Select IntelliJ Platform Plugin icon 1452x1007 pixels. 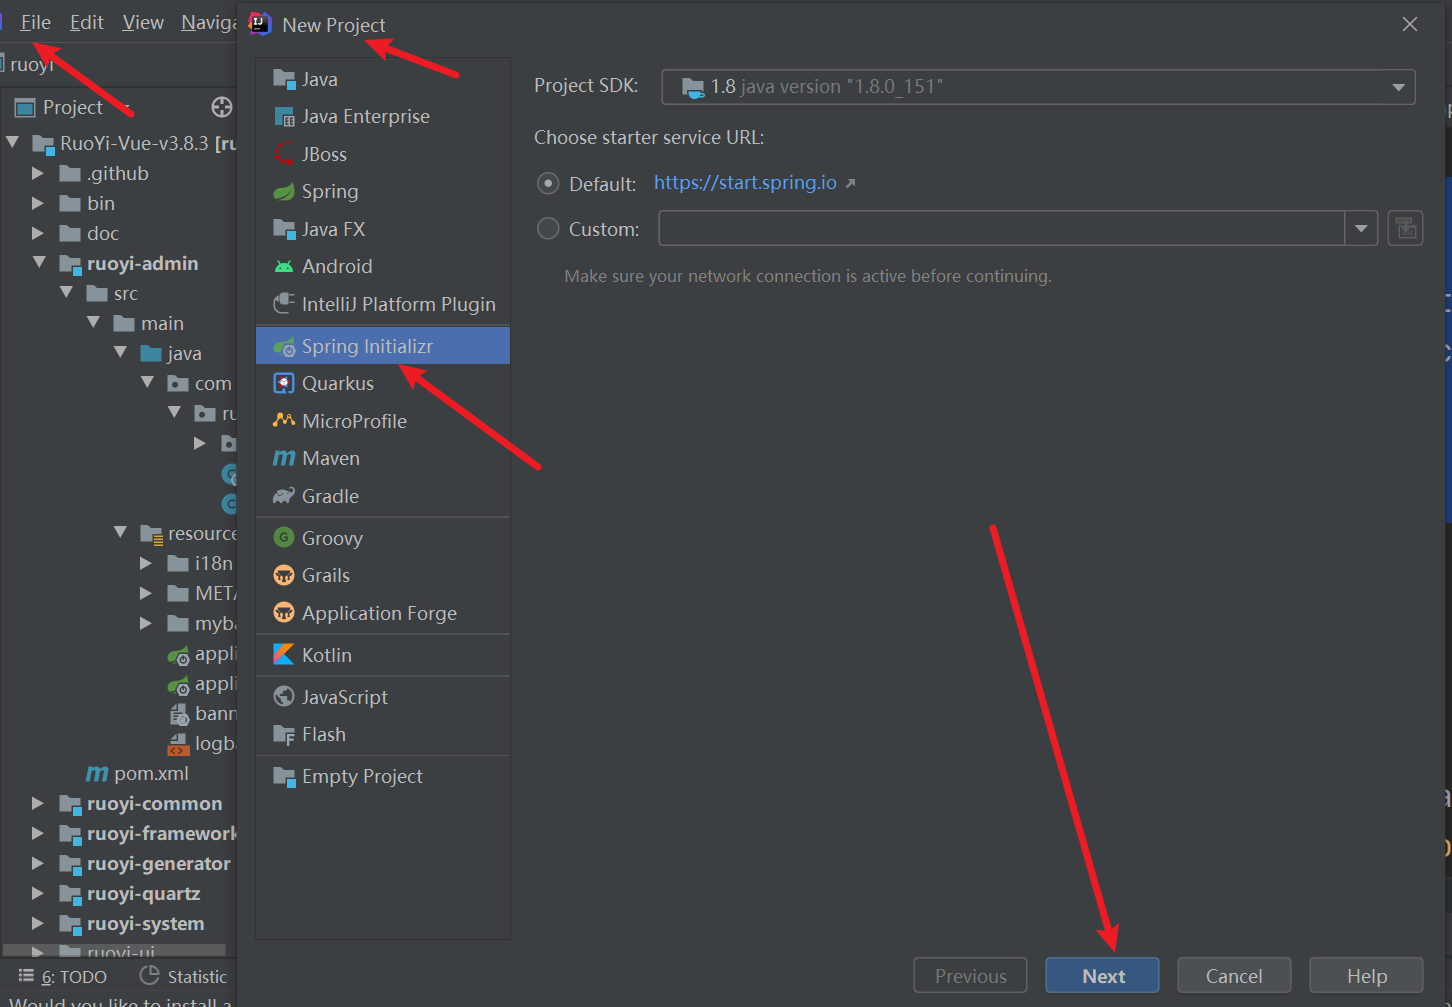[x=284, y=304]
